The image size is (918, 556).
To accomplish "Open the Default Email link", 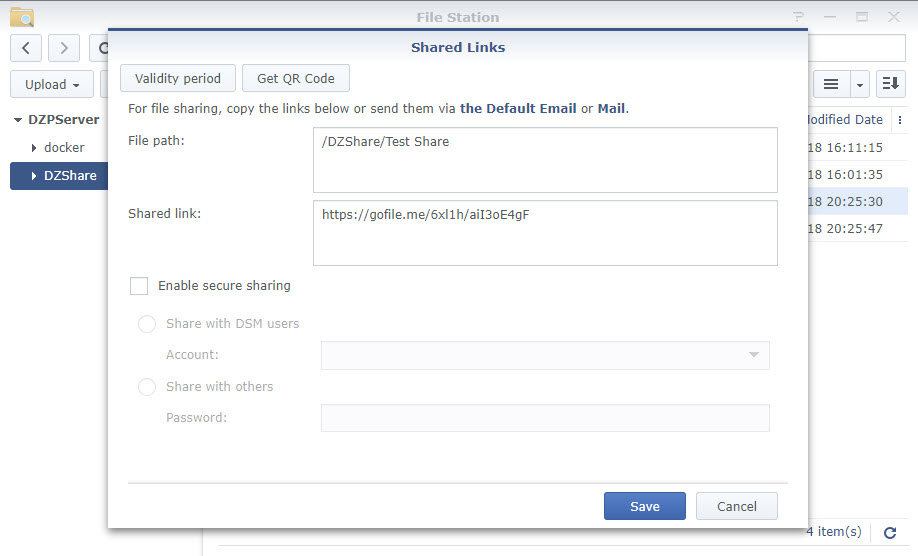I will point(518,109).
